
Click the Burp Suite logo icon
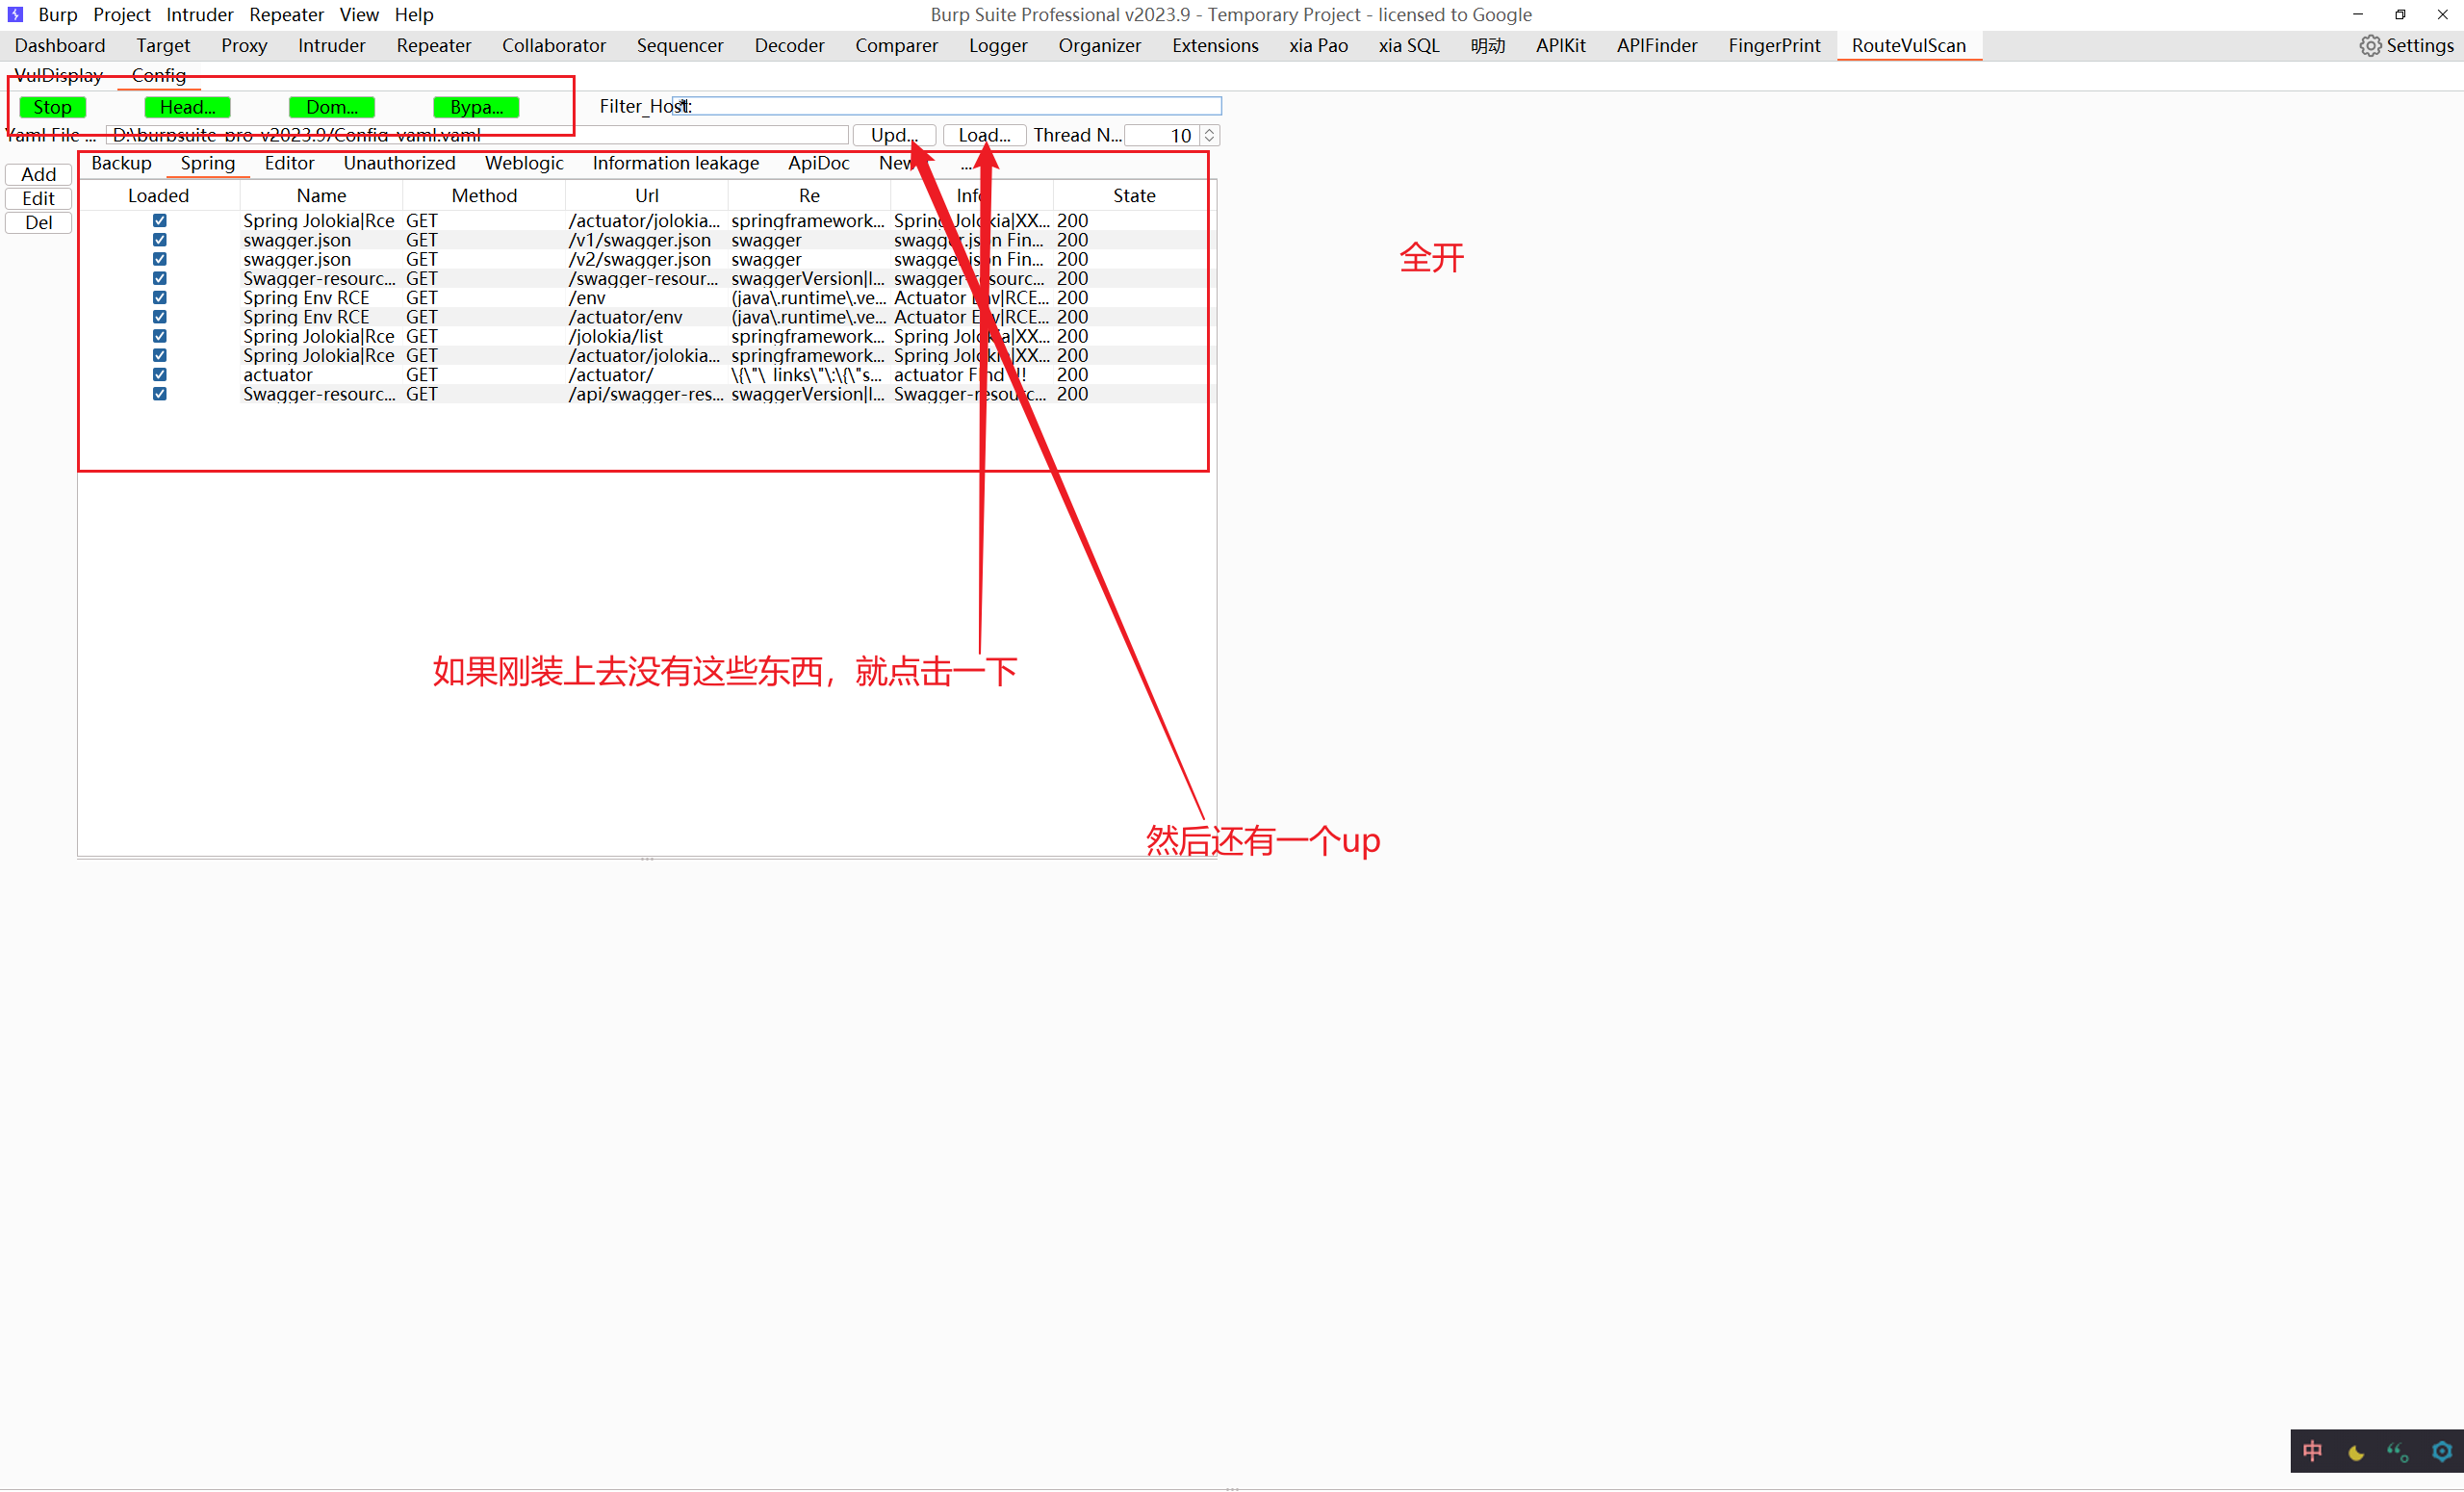click(x=15, y=14)
